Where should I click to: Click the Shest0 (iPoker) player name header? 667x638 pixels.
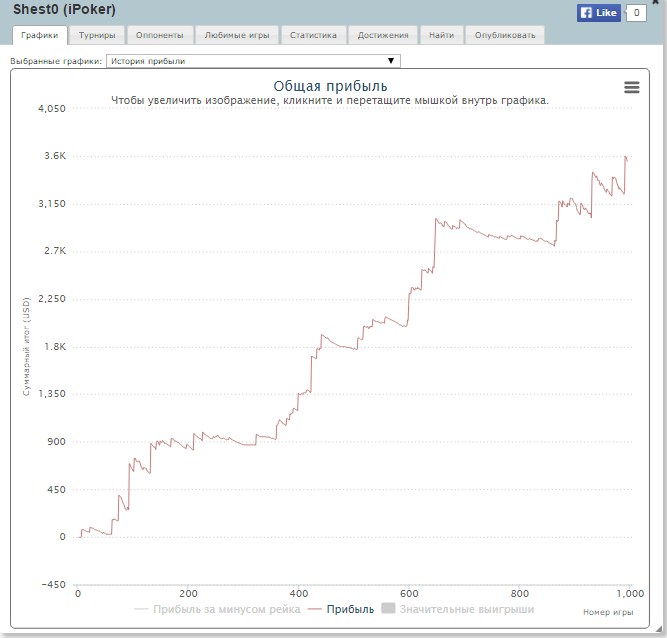tap(64, 9)
